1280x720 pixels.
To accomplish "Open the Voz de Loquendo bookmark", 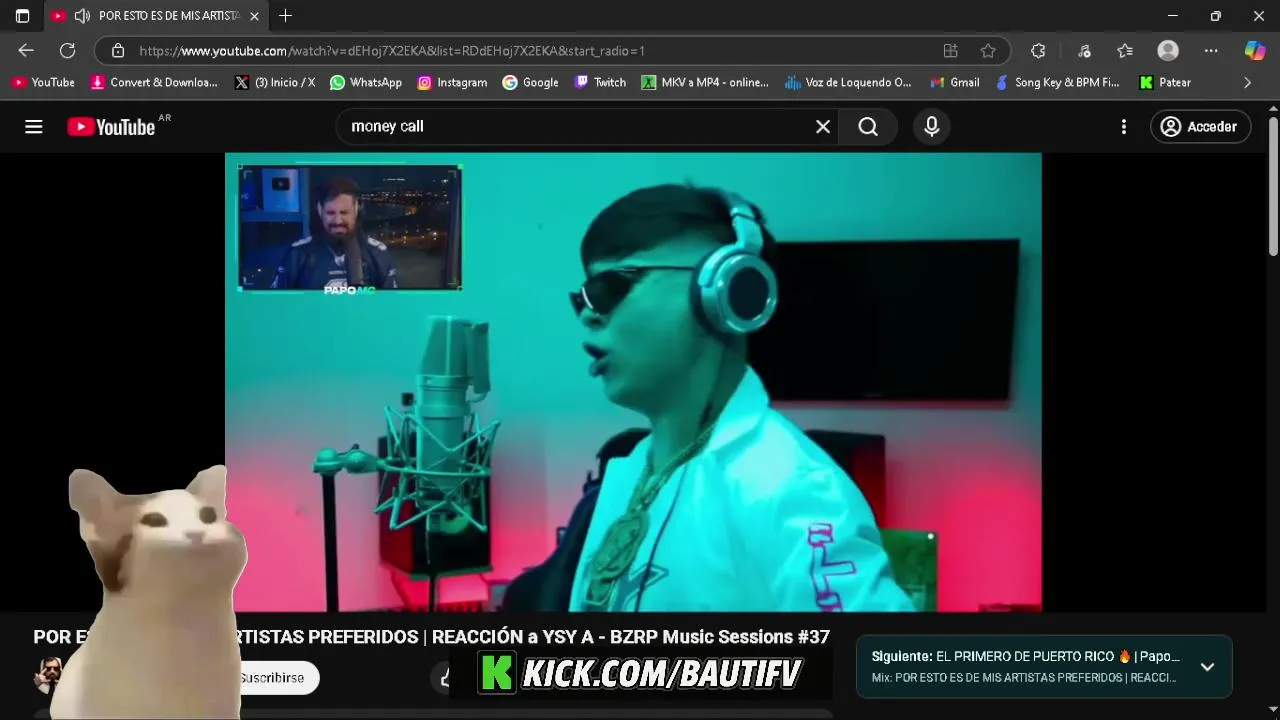I will [x=848, y=82].
